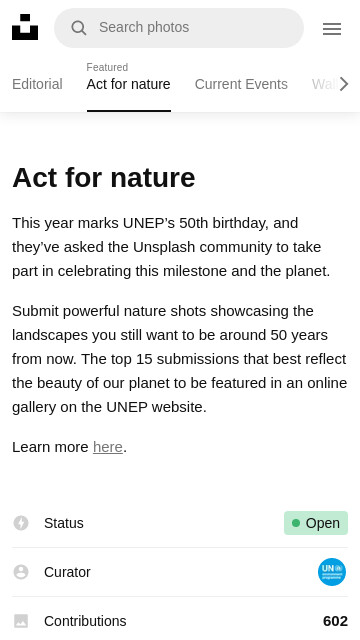
Task: Click the Curator person icon
Action: coord(21,572)
